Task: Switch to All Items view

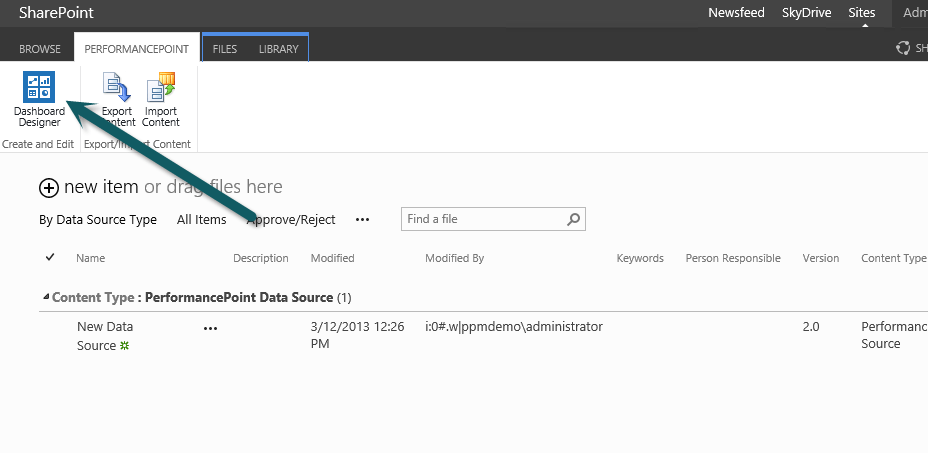Action: (201, 220)
